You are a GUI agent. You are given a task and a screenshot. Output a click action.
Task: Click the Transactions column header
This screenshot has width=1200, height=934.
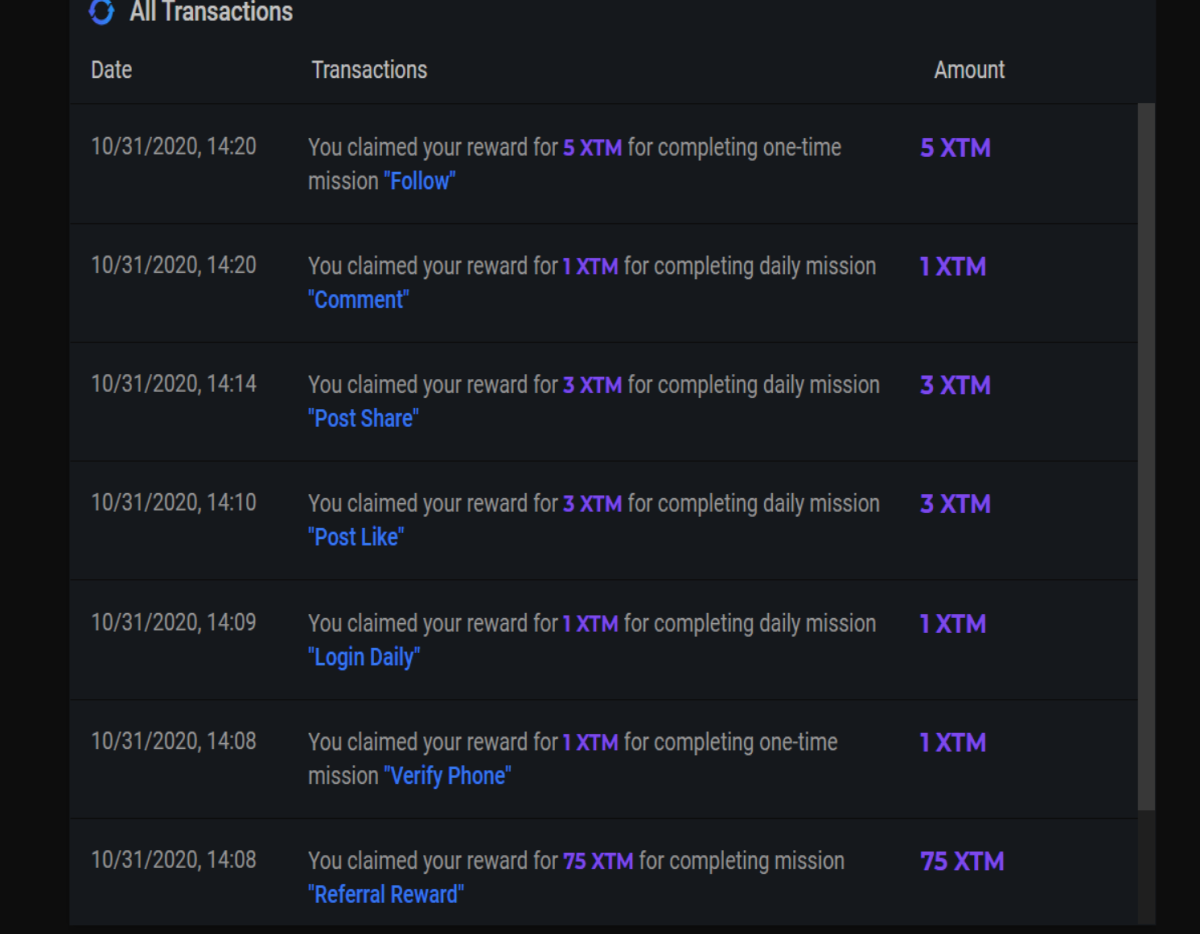pyautogui.click(x=369, y=70)
